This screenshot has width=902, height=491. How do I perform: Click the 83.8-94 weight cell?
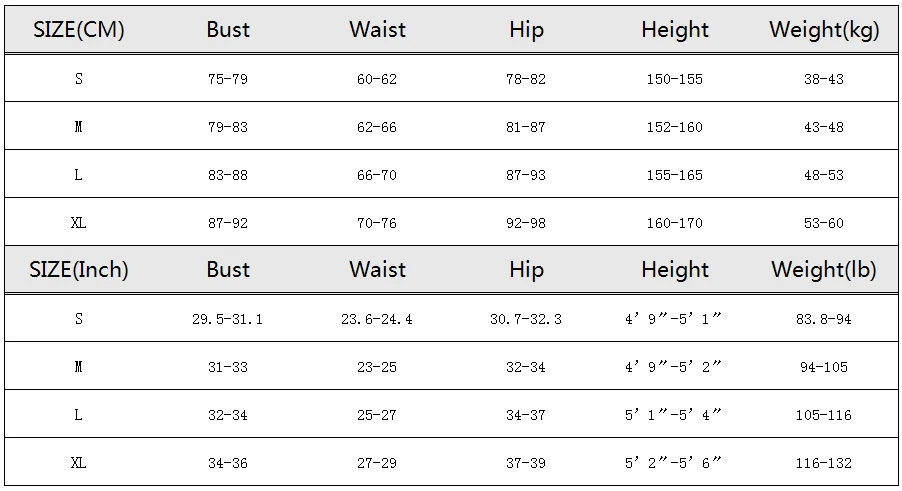pos(824,319)
